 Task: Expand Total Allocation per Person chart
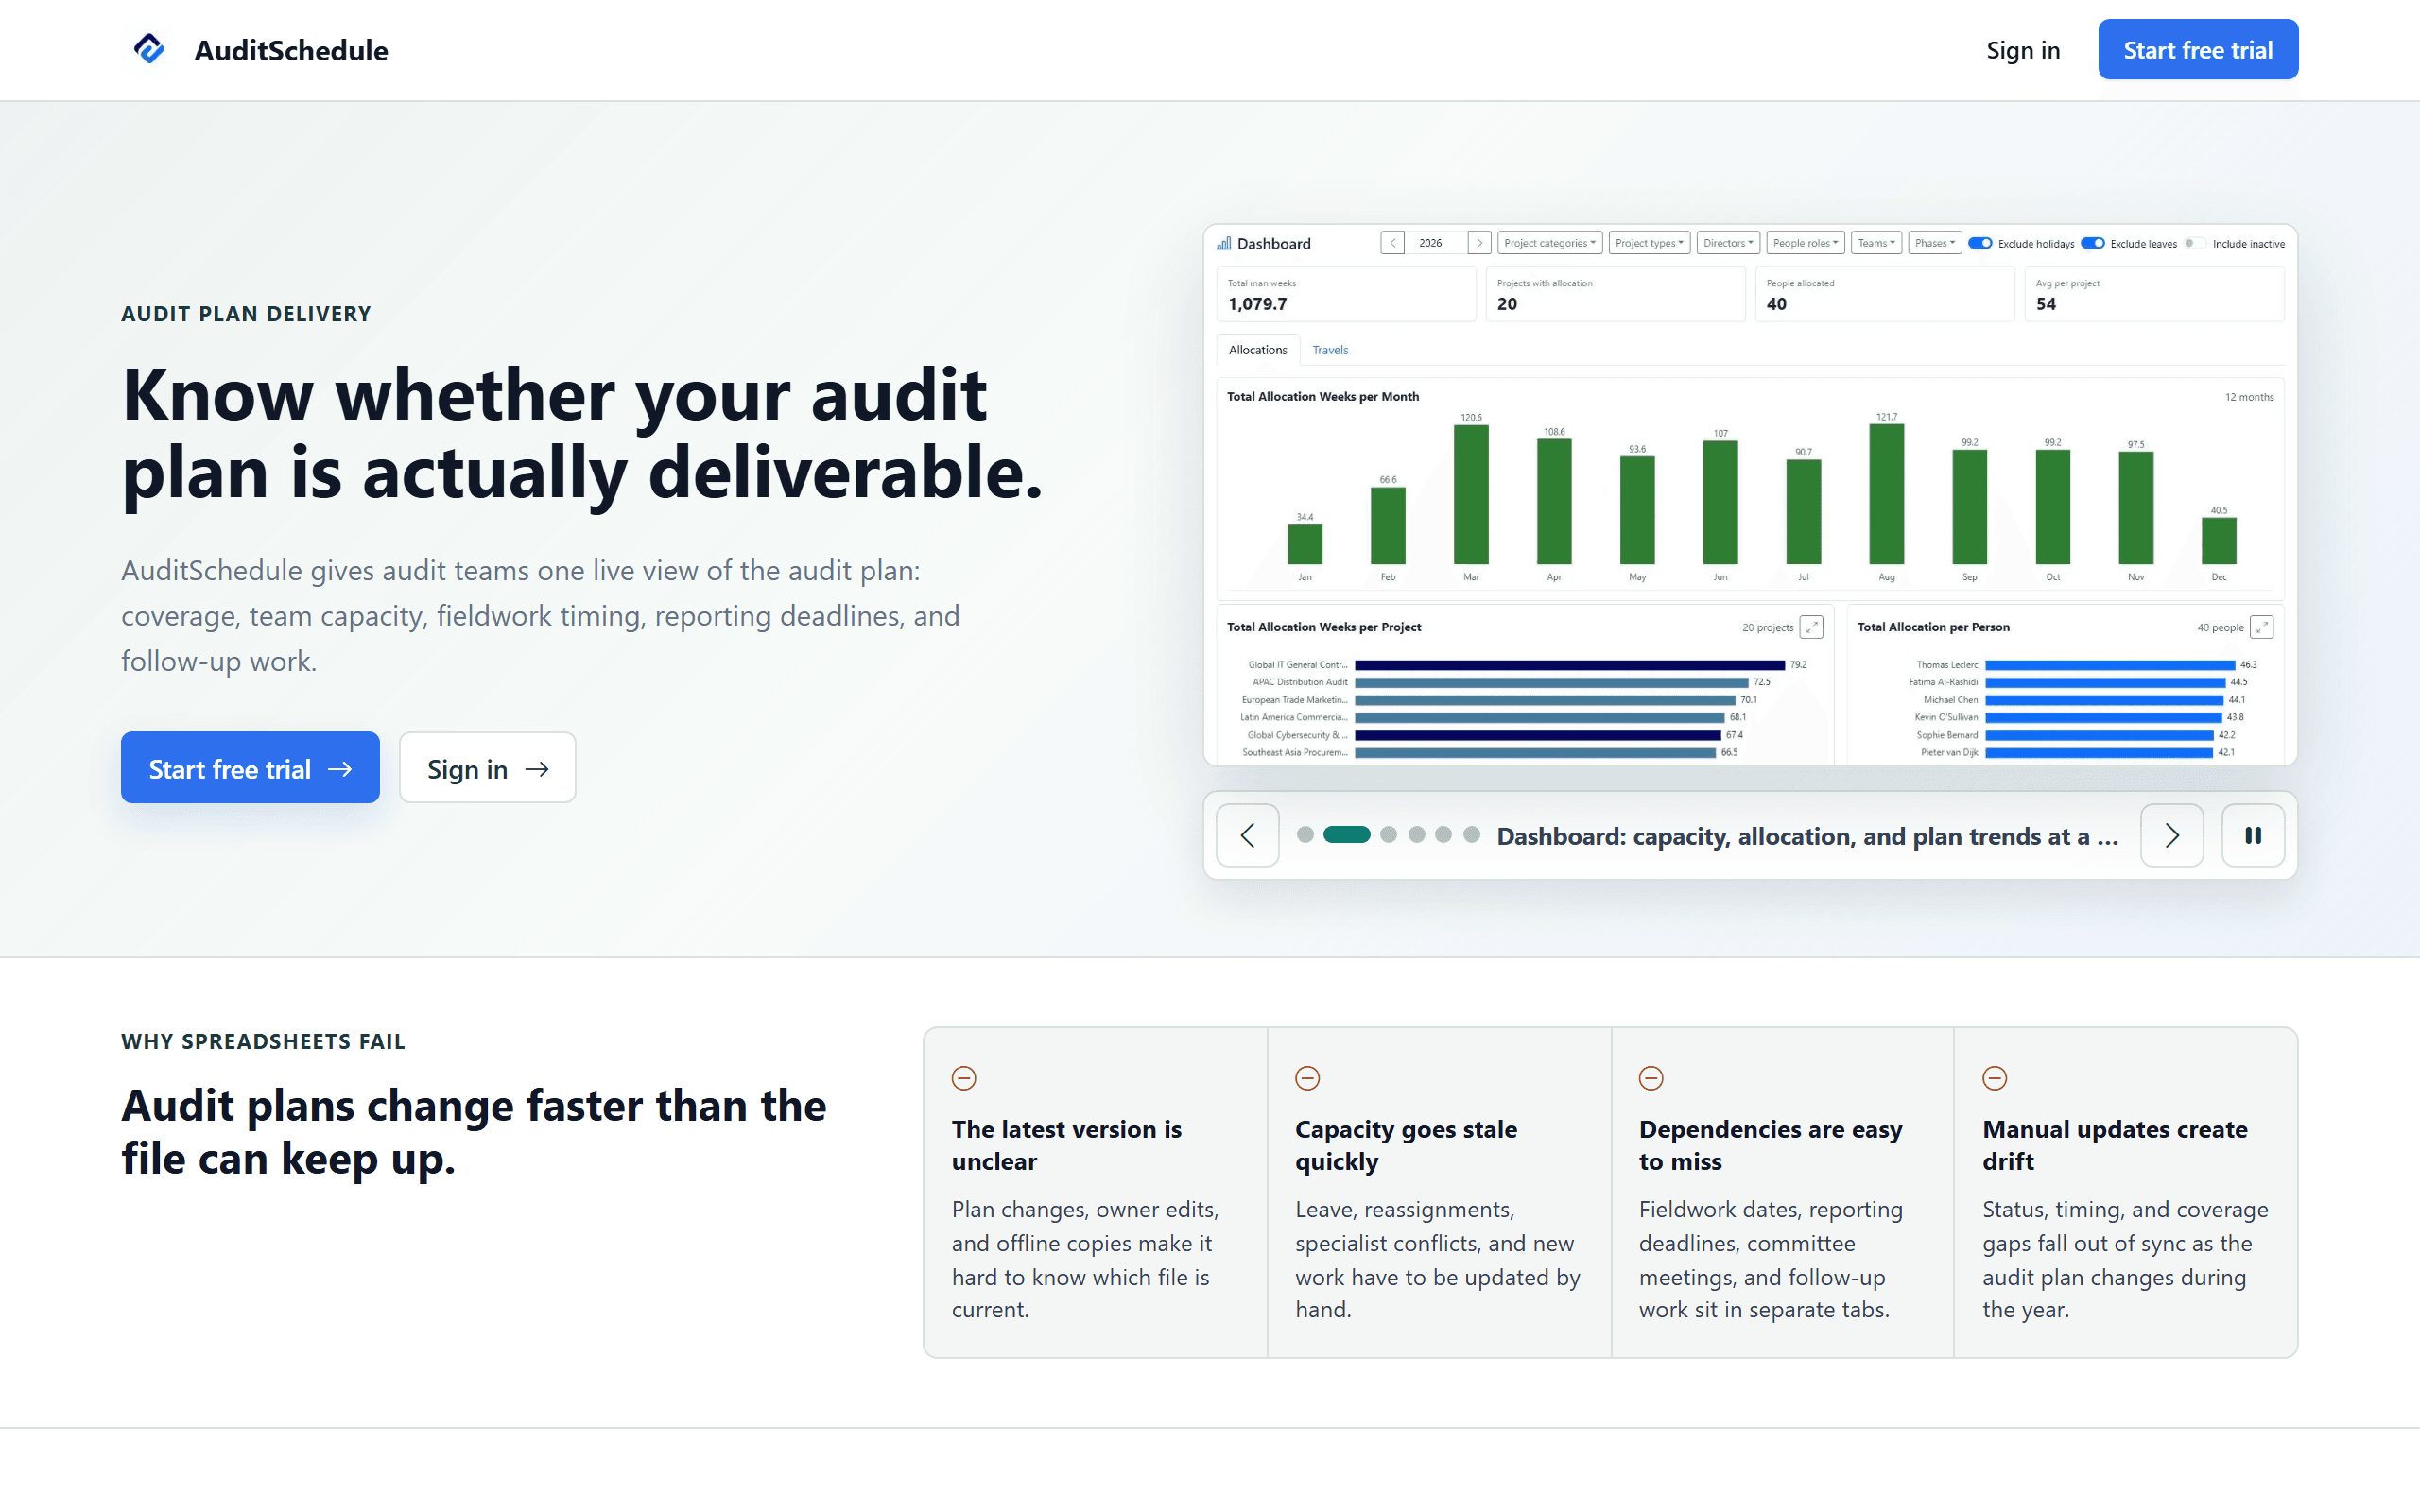(2261, 627)
